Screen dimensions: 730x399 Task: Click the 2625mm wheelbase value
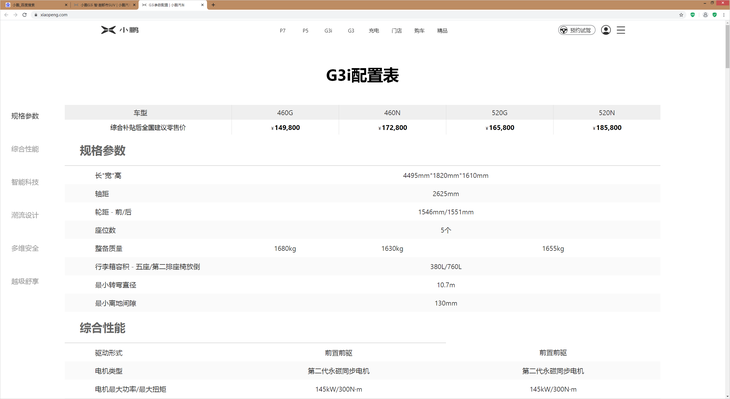tap(446, 194)
